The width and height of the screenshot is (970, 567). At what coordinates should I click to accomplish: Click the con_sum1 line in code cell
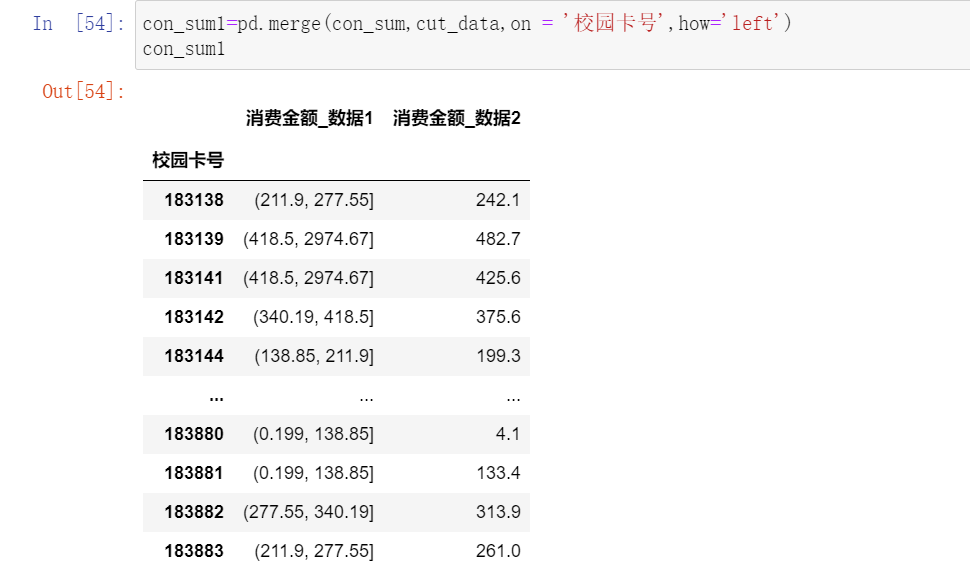[x=184, y=49]
